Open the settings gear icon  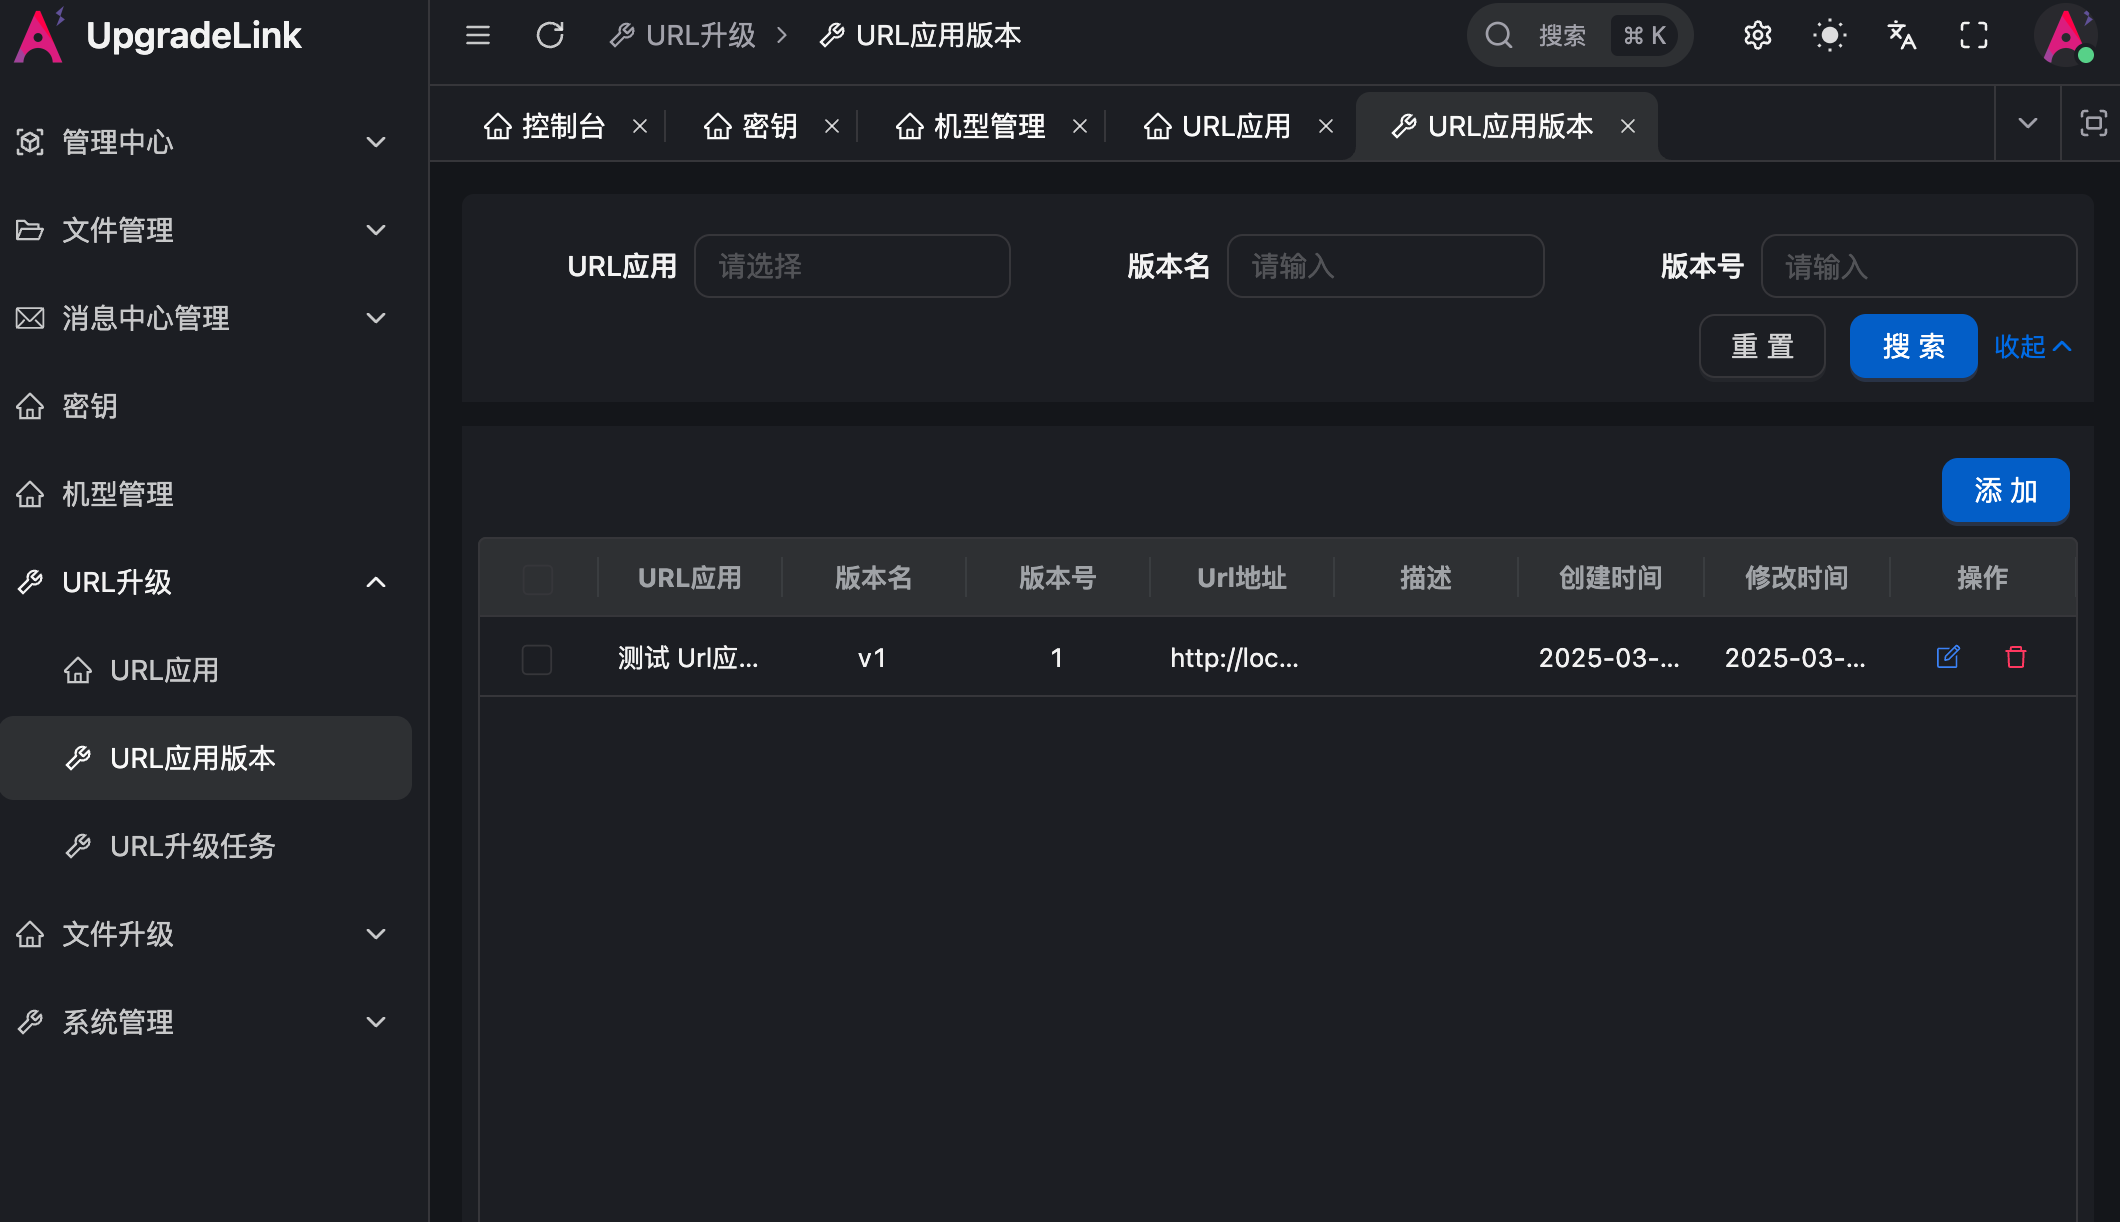pos(1758,36)
